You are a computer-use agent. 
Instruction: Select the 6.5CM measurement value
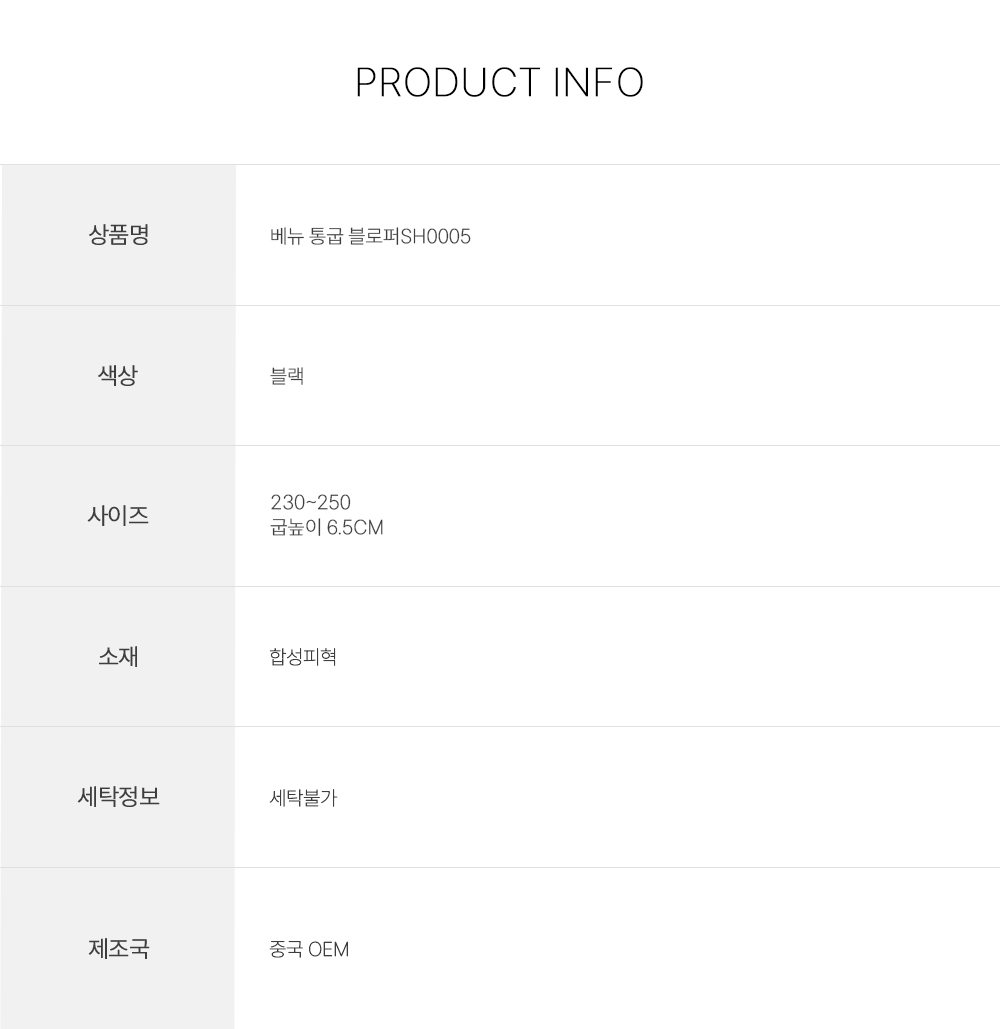[x=355, y=527]
